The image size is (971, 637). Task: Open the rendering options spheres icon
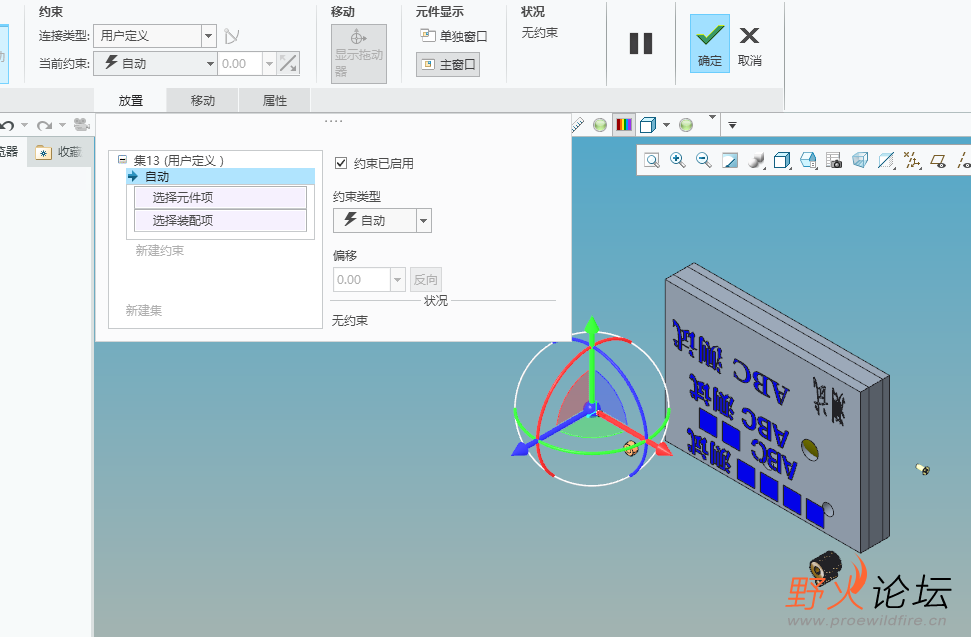[756, 161]
